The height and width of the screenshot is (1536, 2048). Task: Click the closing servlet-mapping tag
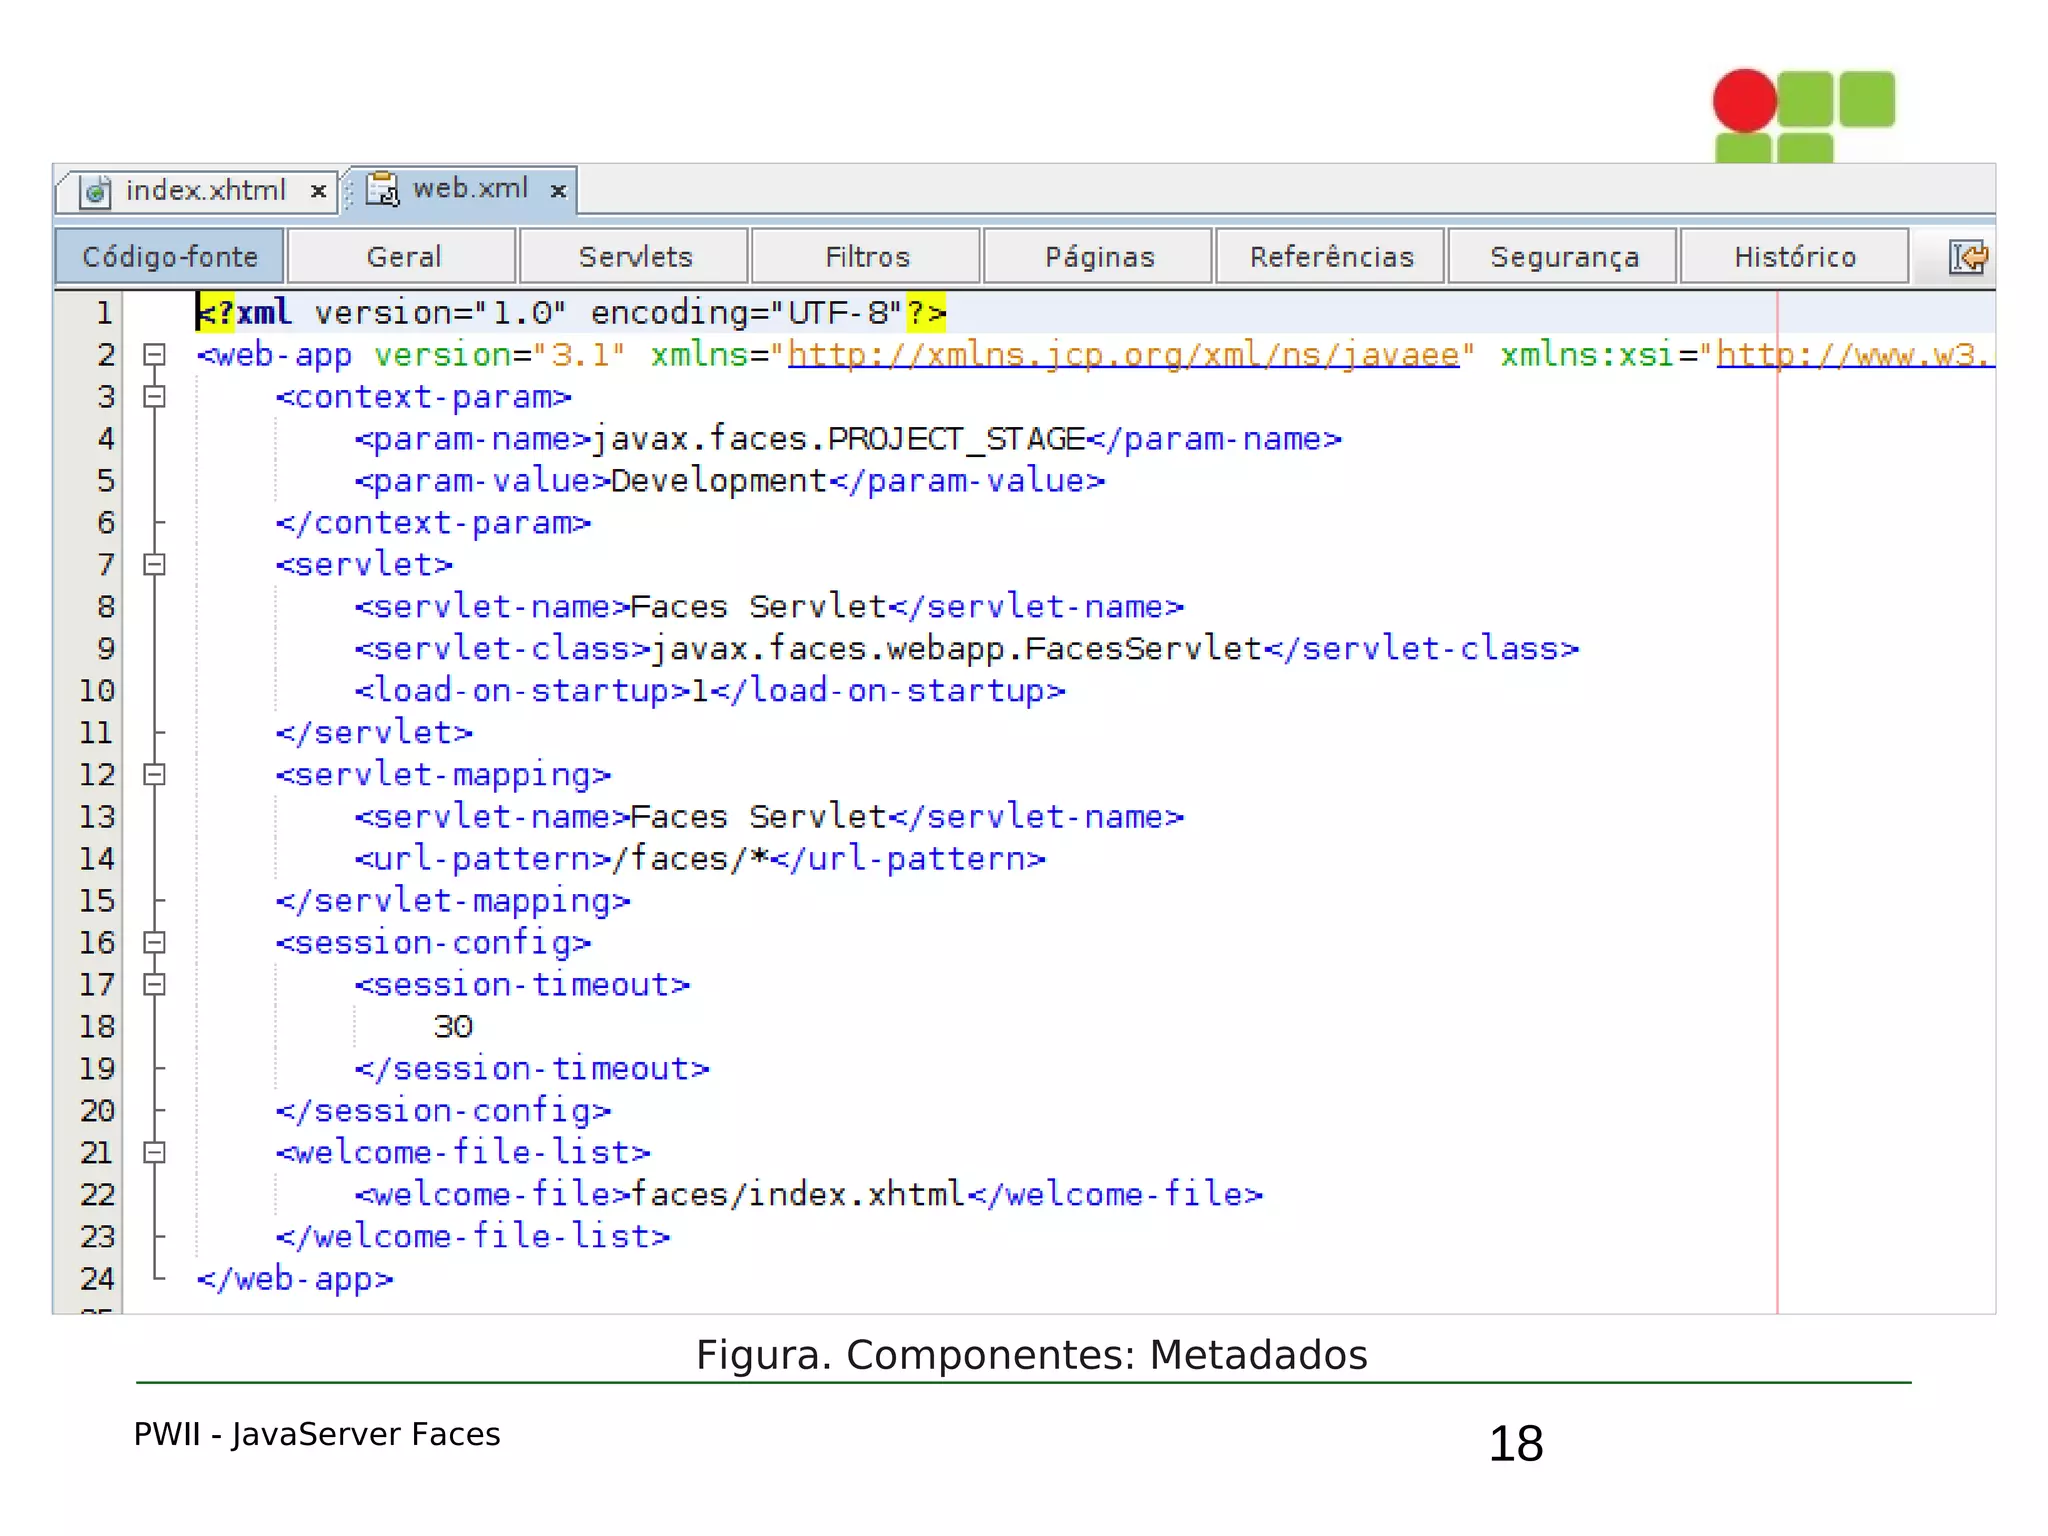(454, 901)
